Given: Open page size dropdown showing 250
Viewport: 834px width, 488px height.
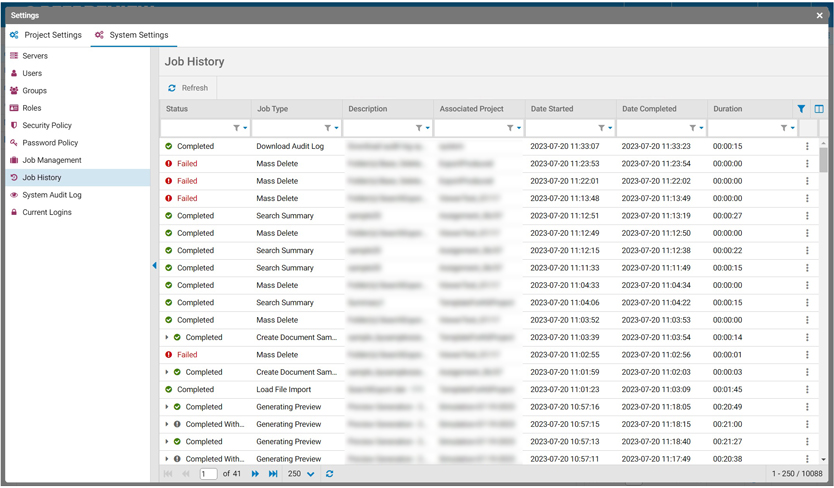Looking at the screenshot, I should pos(301,474).
